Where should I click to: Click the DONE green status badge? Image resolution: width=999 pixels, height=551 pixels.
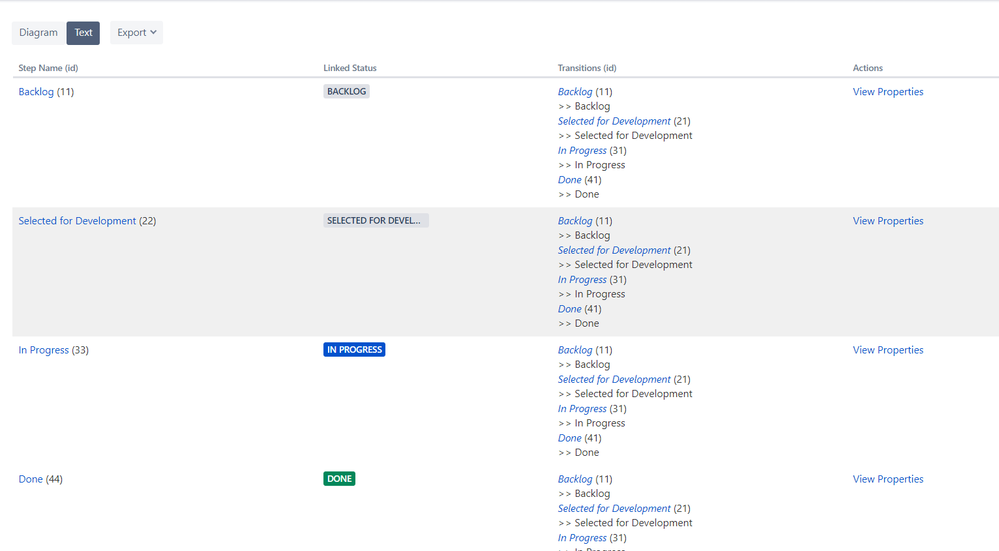[339, 478]
